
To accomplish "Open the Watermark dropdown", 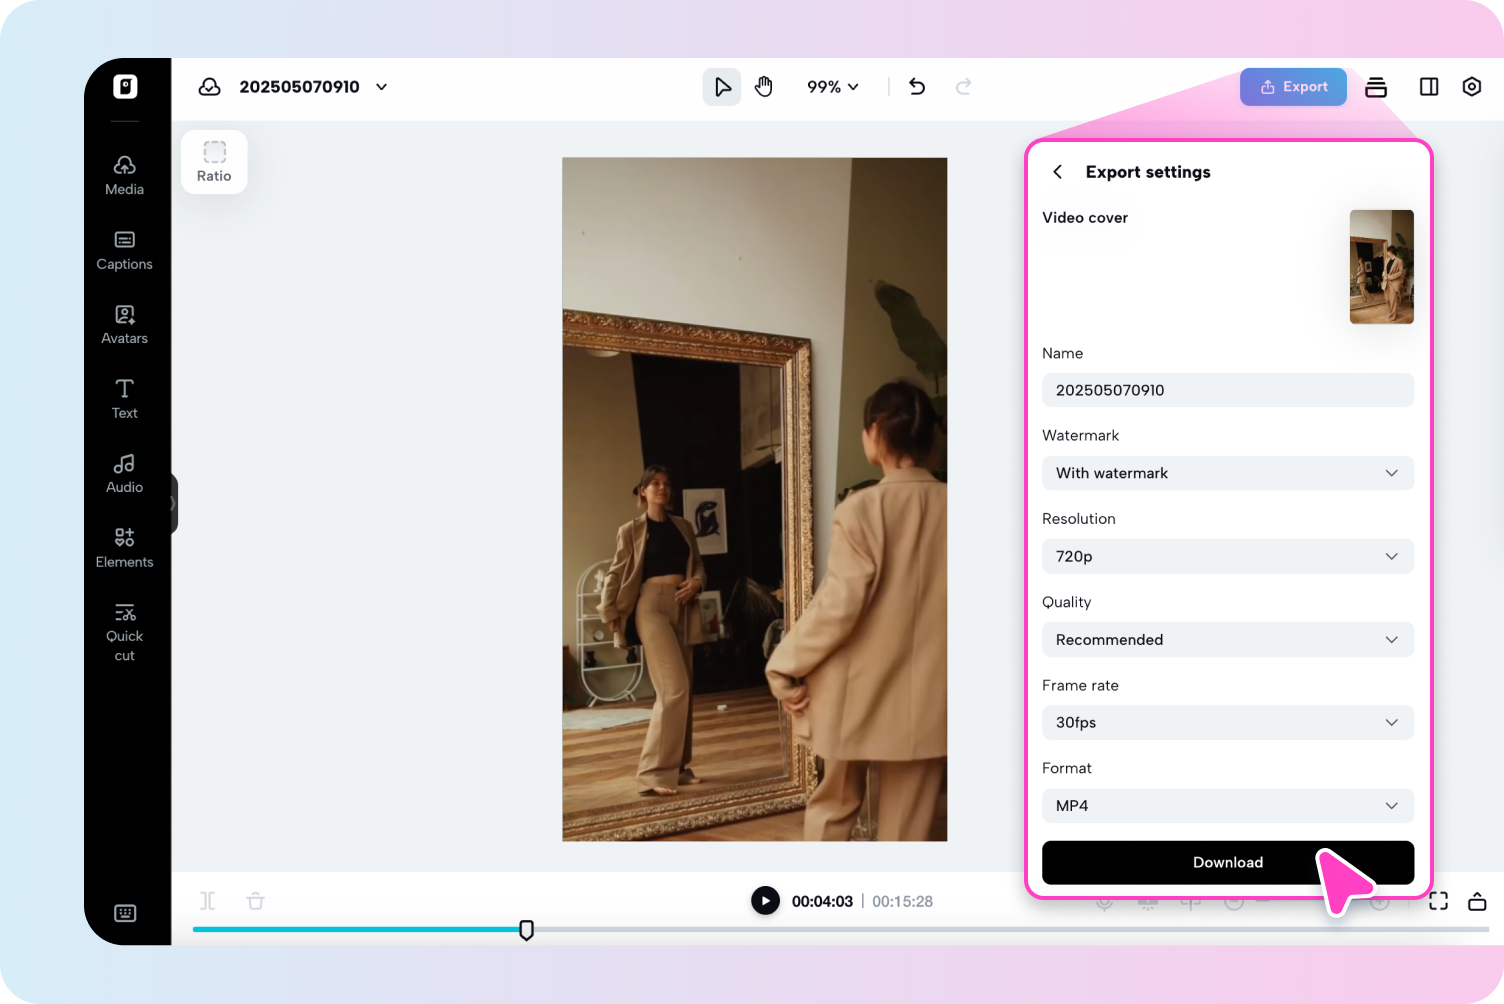I will 1227,473.
